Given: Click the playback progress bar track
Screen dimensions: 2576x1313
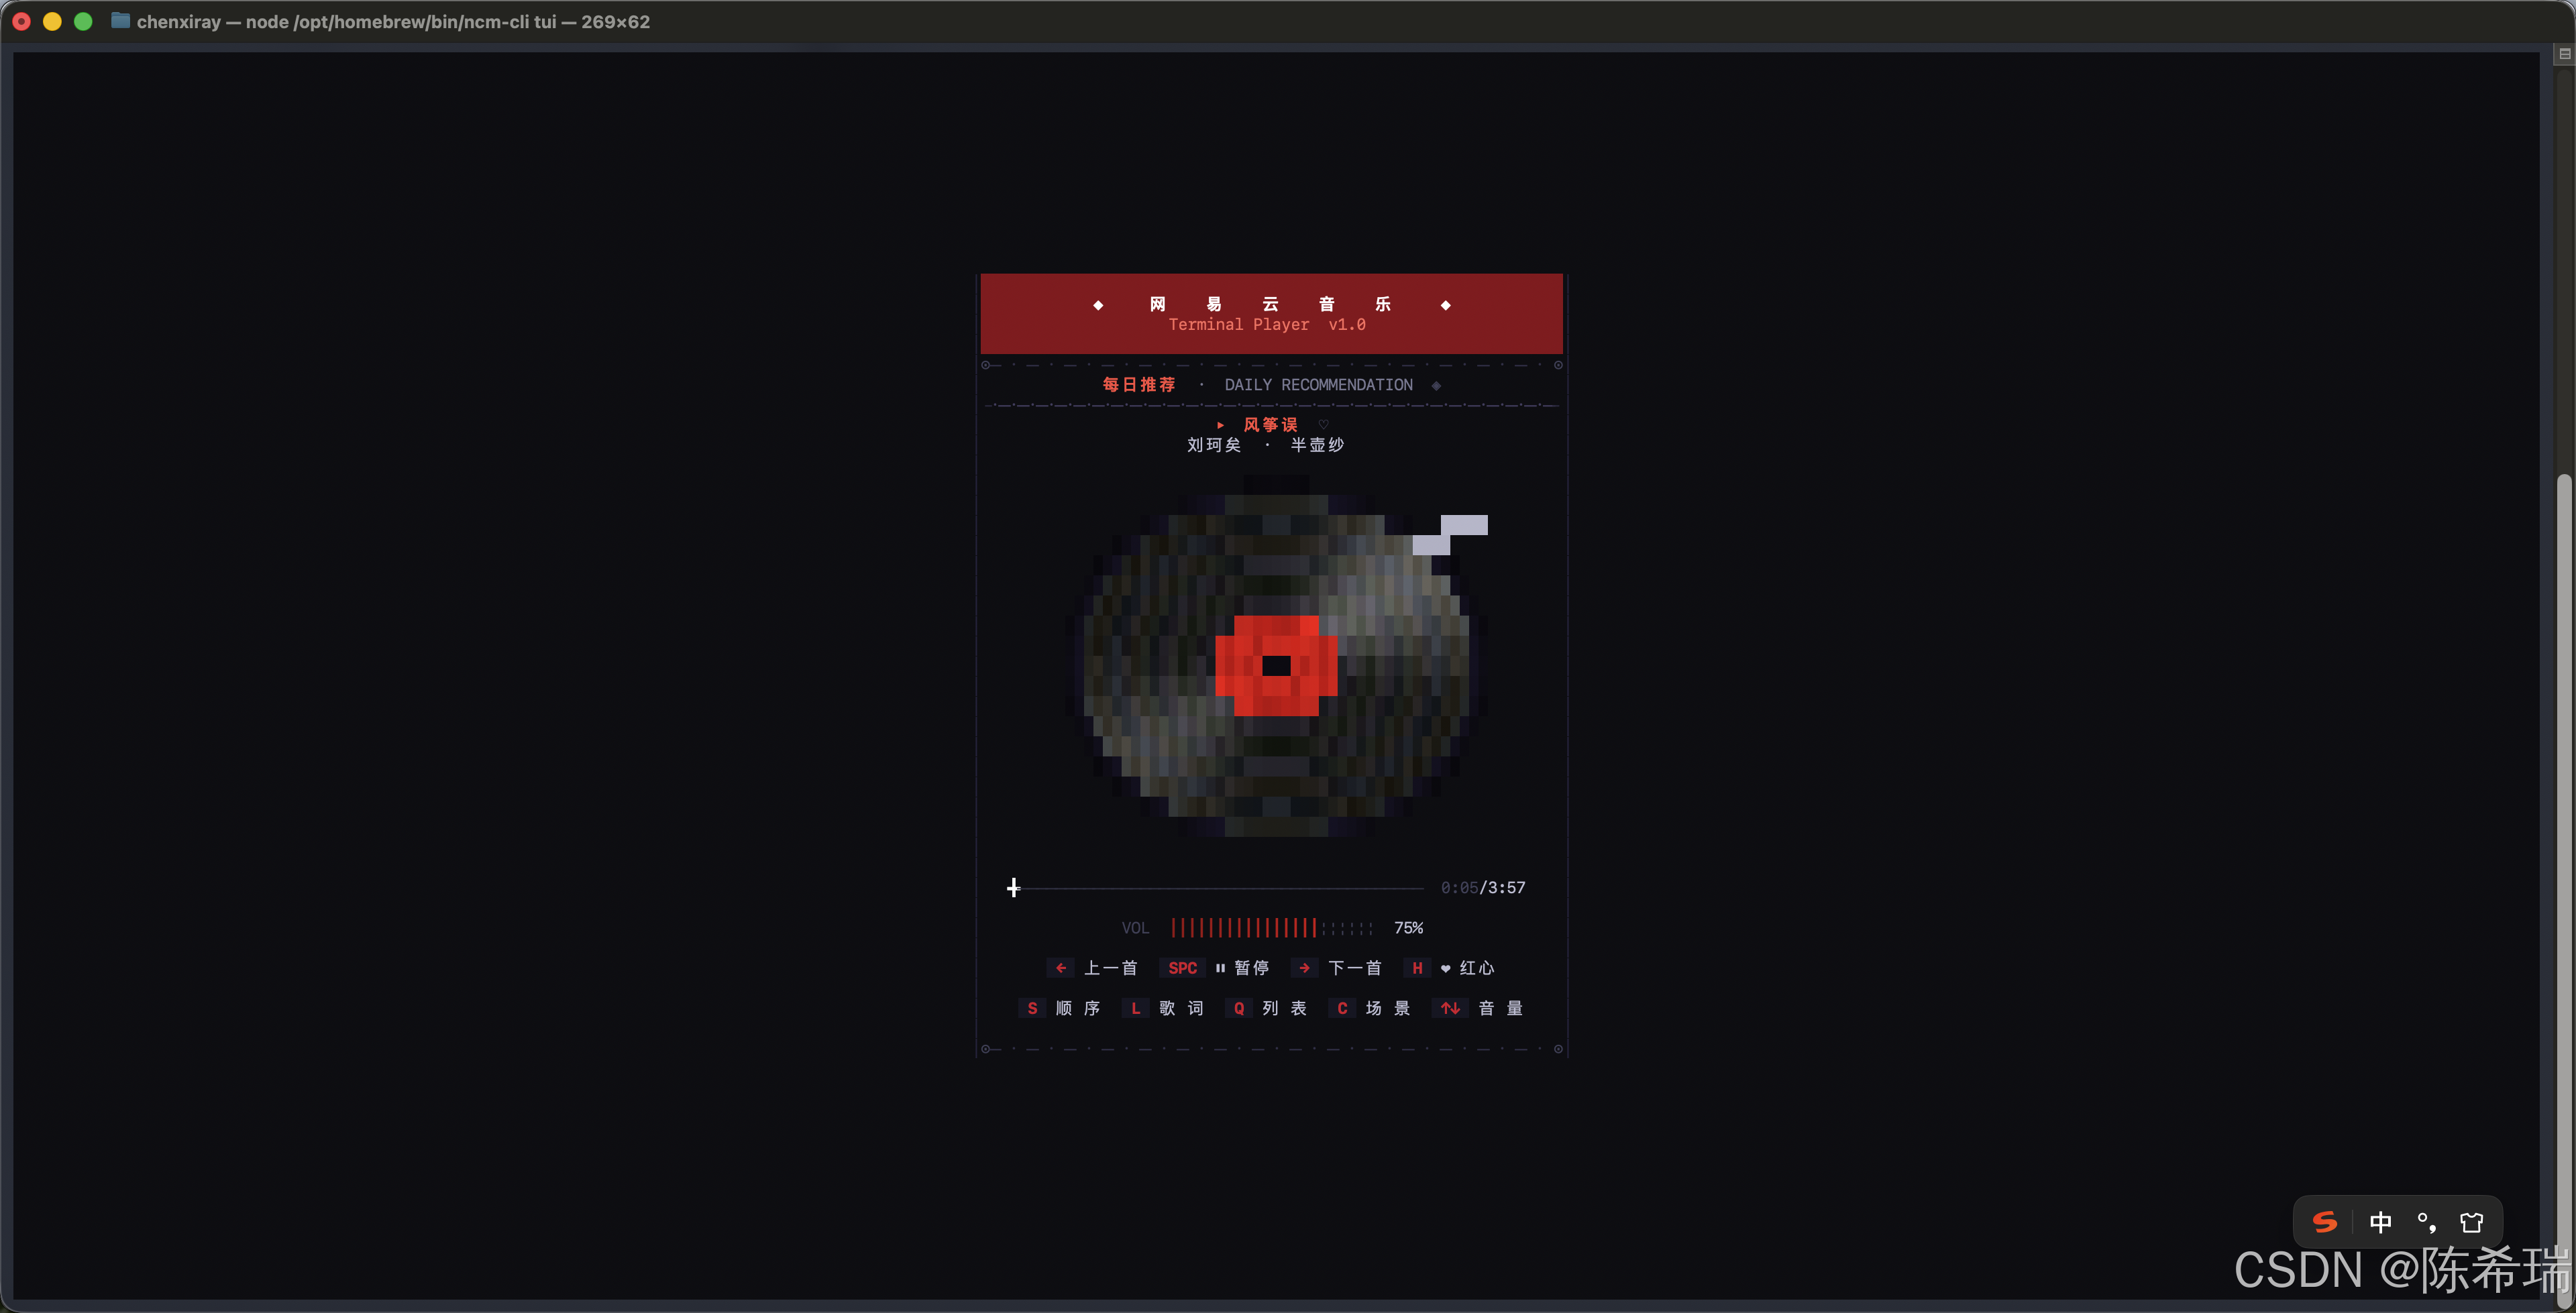Looking at the screenshot, I should (x=1215, y=888).
